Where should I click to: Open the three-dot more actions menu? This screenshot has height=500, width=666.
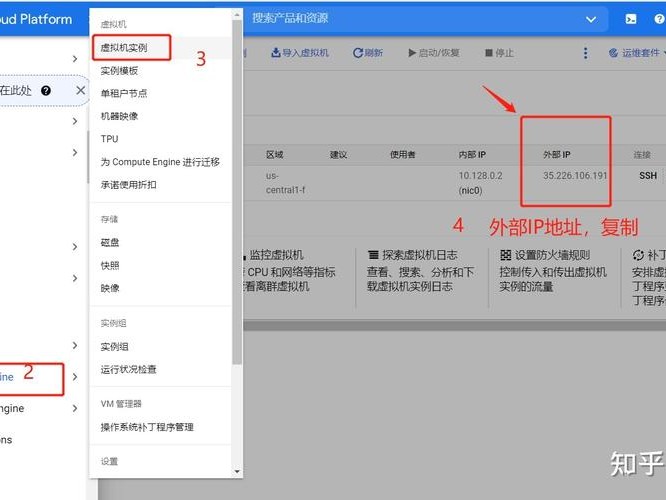click(x=586, y=53)
